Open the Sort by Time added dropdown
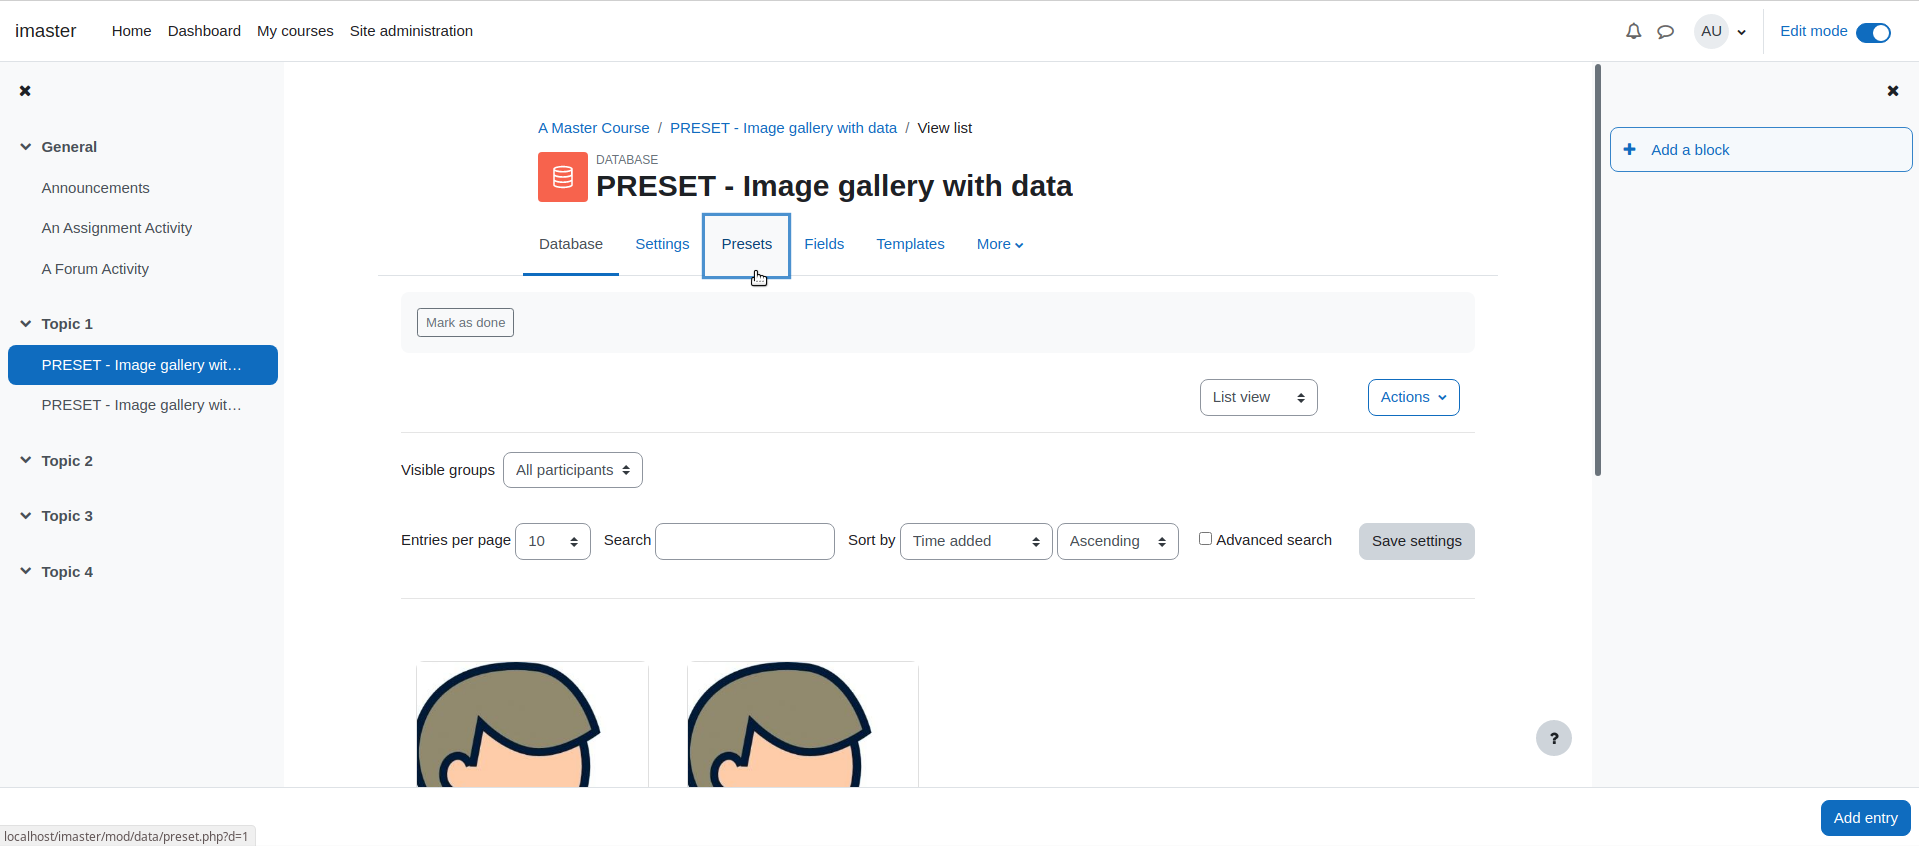1919x846 pixels. pos(976,541)
